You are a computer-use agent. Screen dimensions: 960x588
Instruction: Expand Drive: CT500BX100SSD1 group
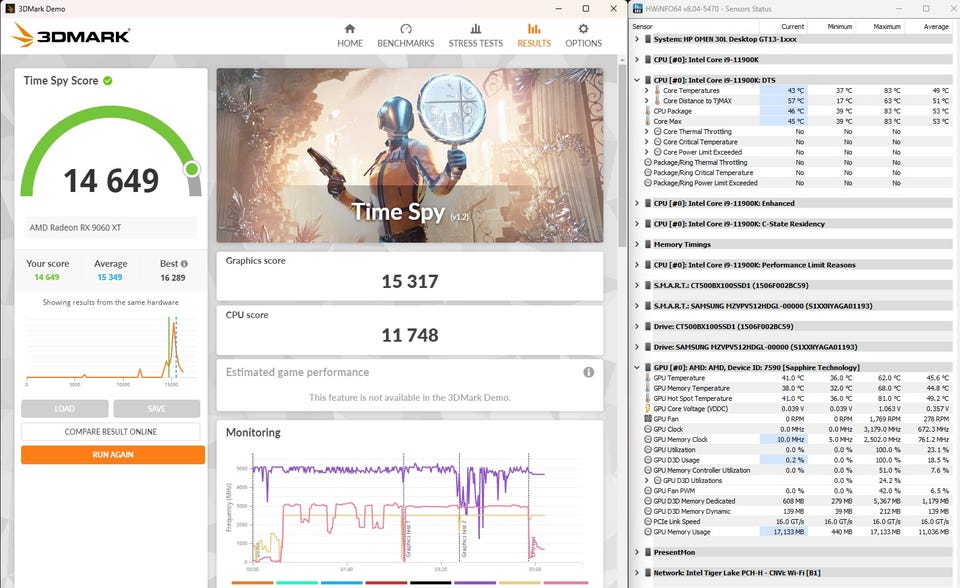click(637, 326)
